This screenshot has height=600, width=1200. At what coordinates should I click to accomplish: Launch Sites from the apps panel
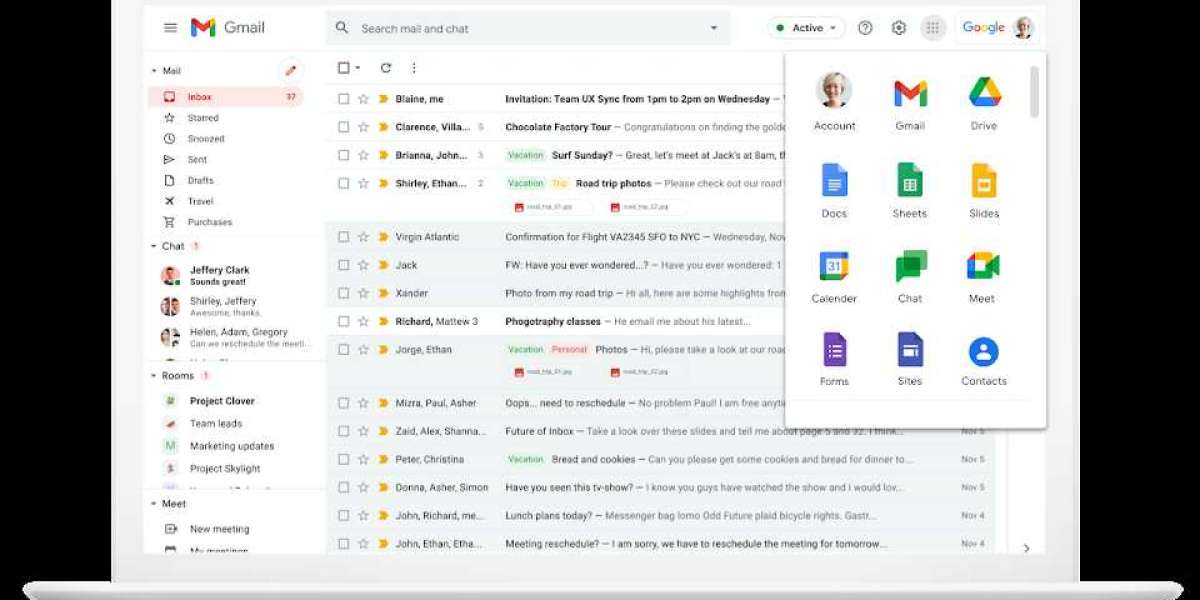click(x=910, y=360)
